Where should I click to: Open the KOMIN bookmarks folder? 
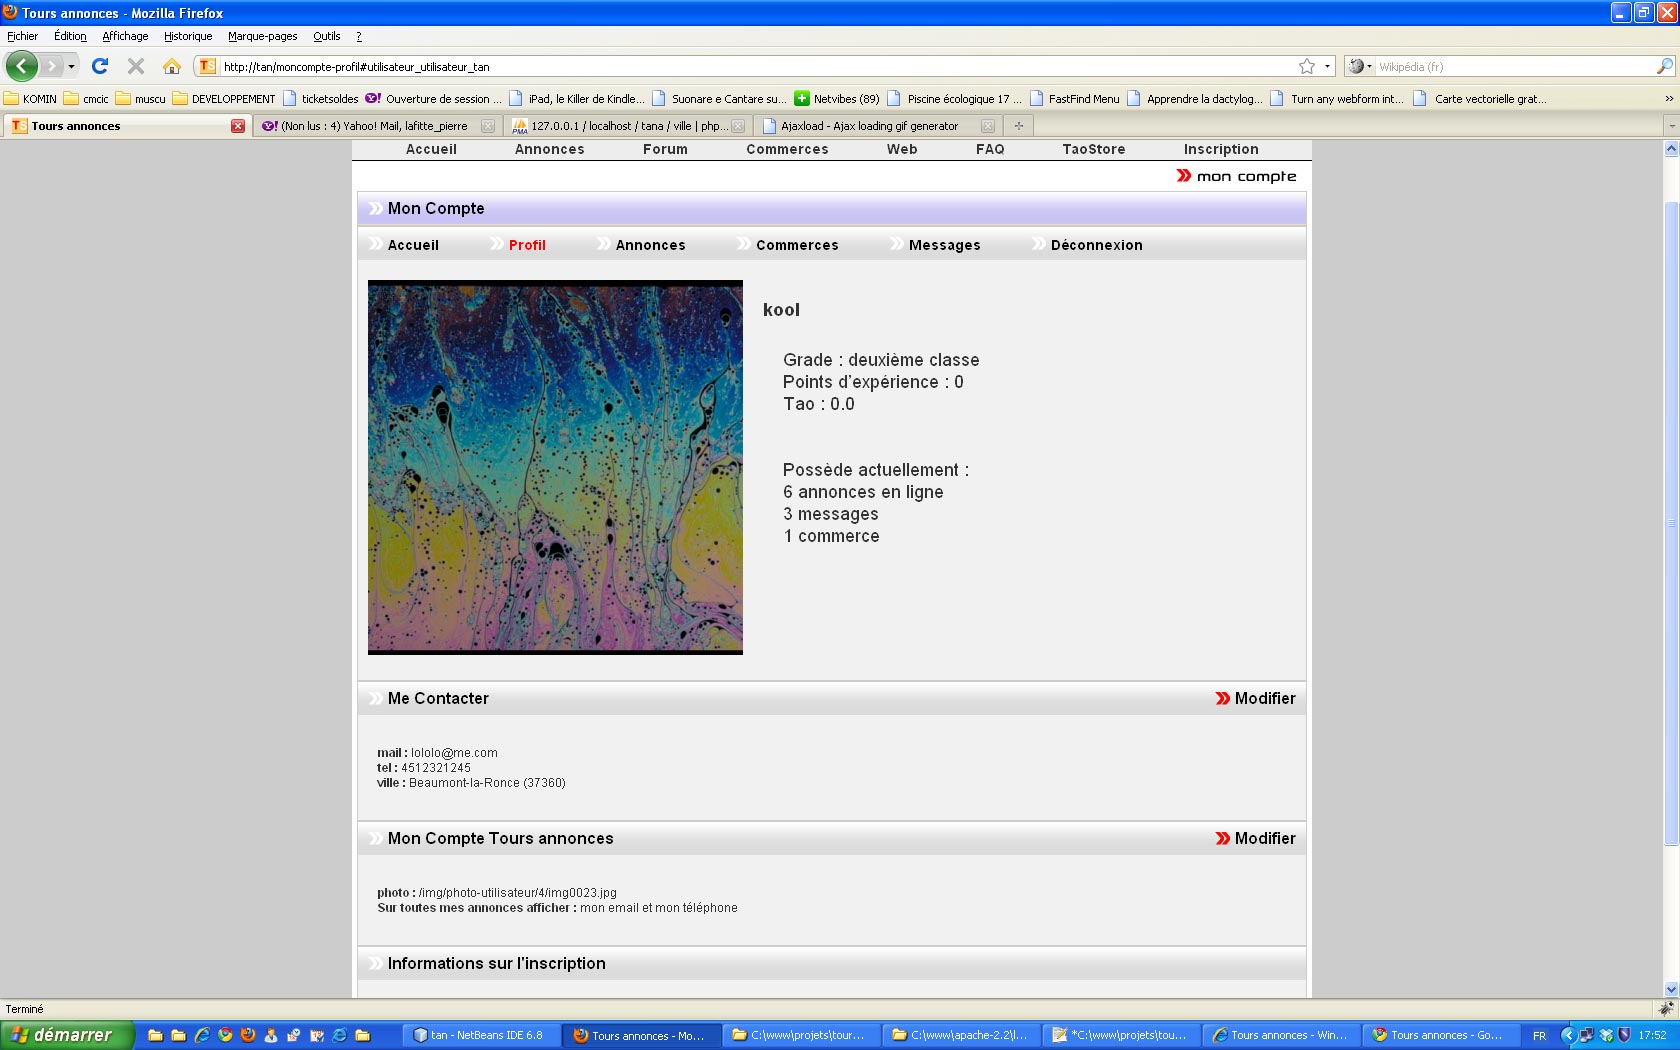[x=30, y=99]
